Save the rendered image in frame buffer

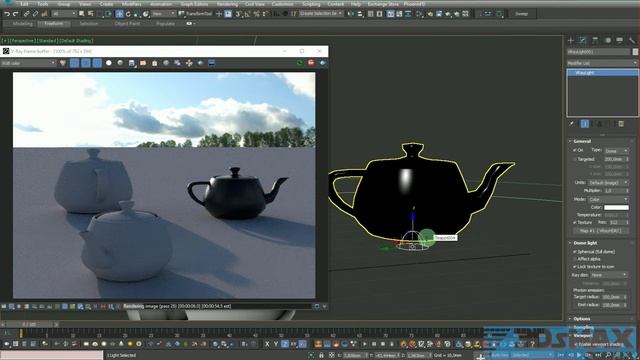[131, 63]
